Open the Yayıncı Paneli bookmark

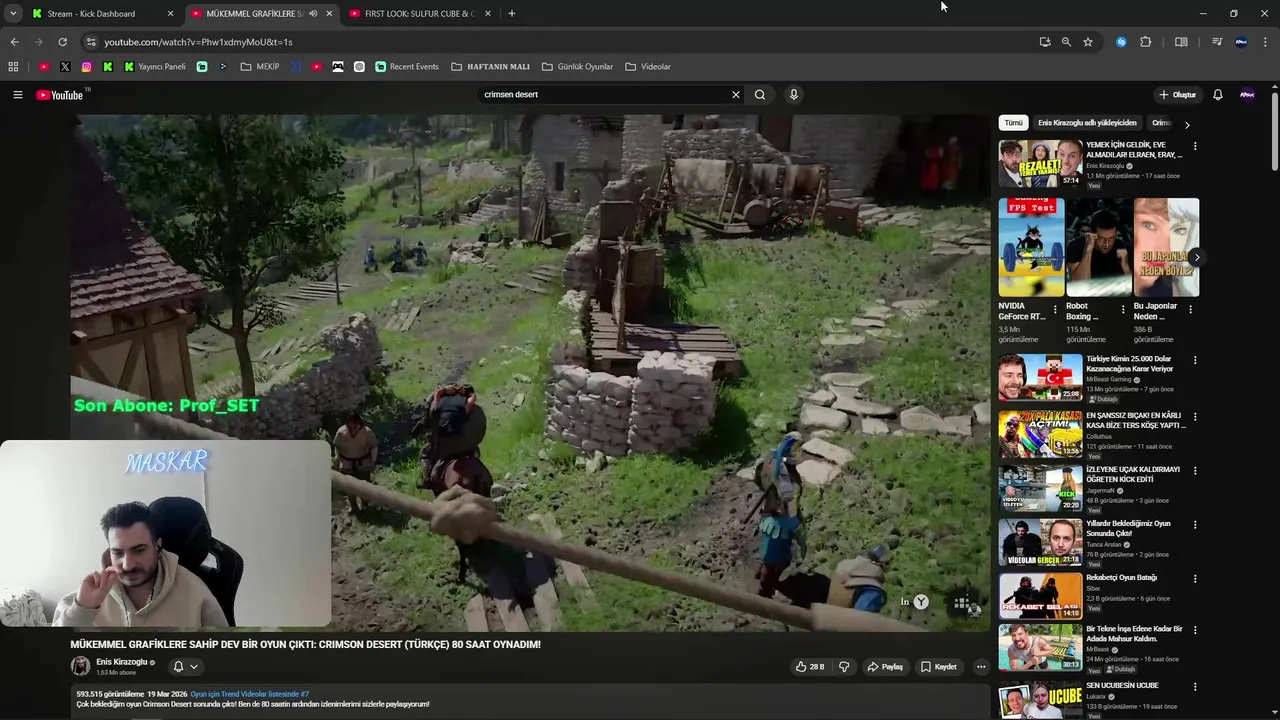155,67
